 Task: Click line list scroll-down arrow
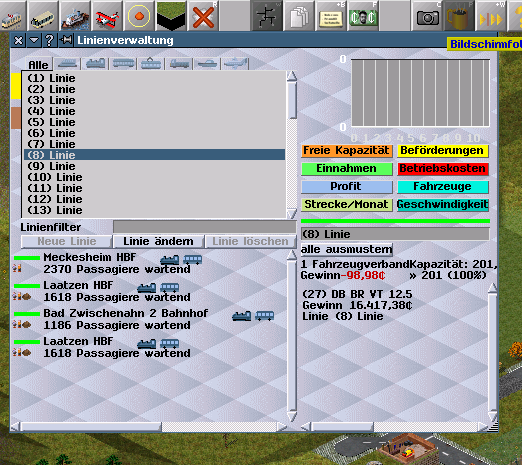click(x=292, y=213)
